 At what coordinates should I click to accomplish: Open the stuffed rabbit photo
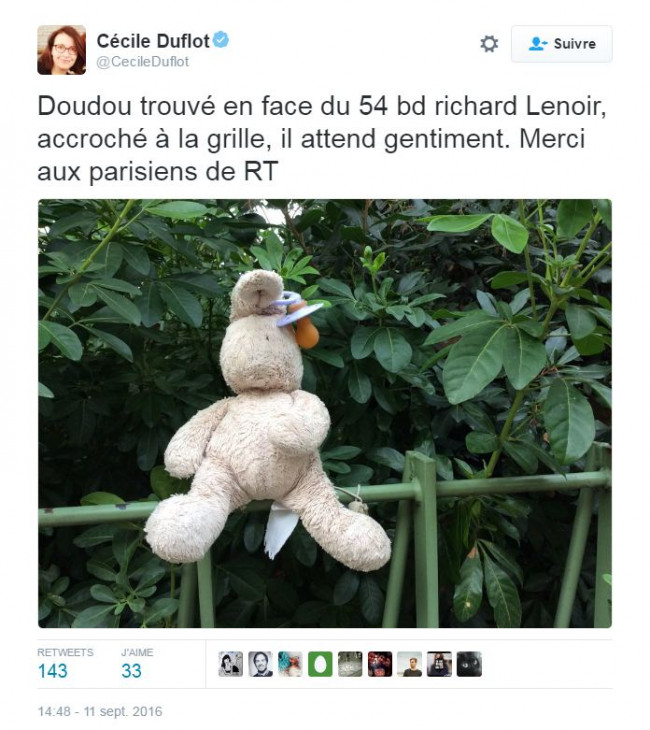click(x=325, y=413)
